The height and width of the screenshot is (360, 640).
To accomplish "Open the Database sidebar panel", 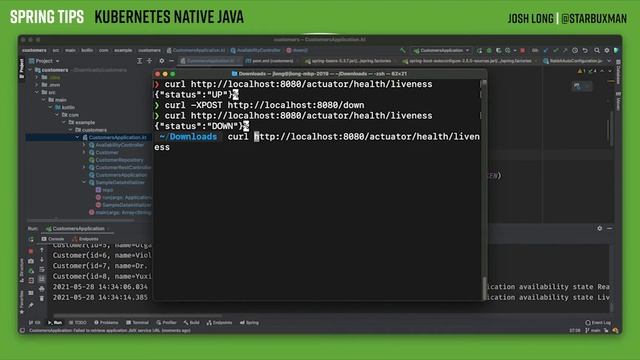I will pyautogui.click(x=618, y=73).
